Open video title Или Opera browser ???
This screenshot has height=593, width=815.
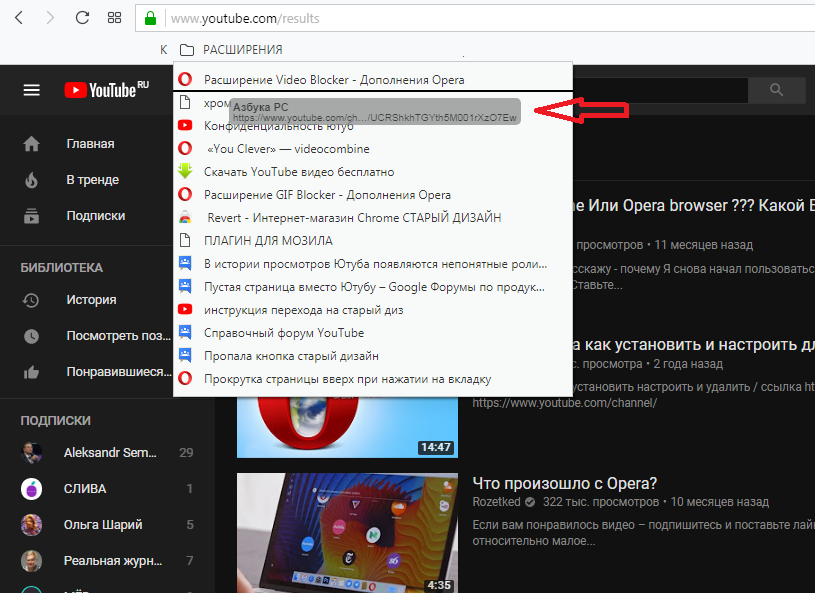[x=693, y=206]
